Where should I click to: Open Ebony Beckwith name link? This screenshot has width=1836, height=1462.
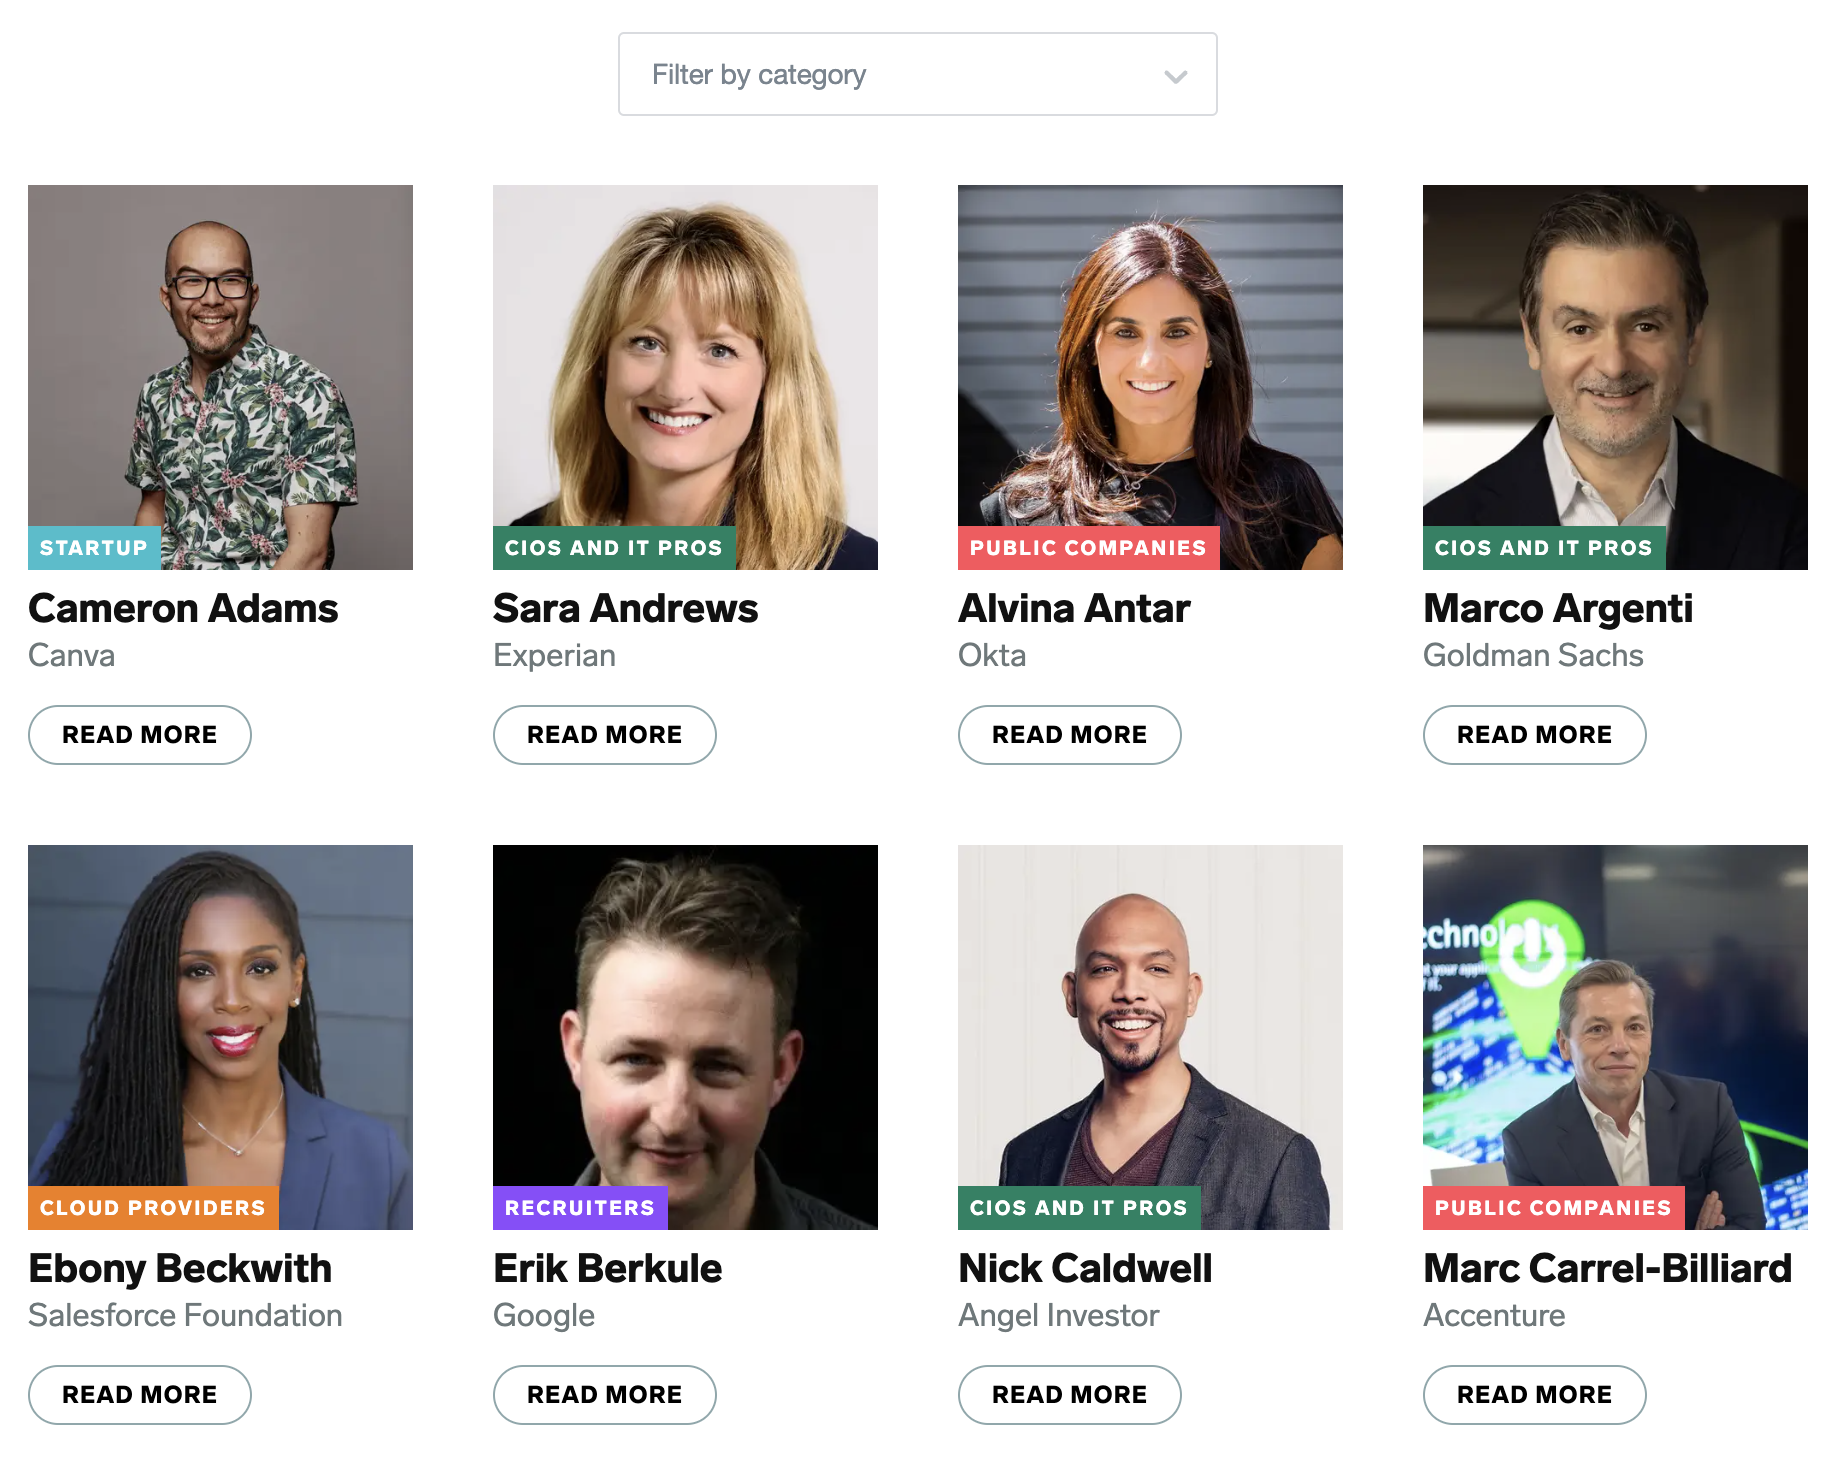point(180,1268)
